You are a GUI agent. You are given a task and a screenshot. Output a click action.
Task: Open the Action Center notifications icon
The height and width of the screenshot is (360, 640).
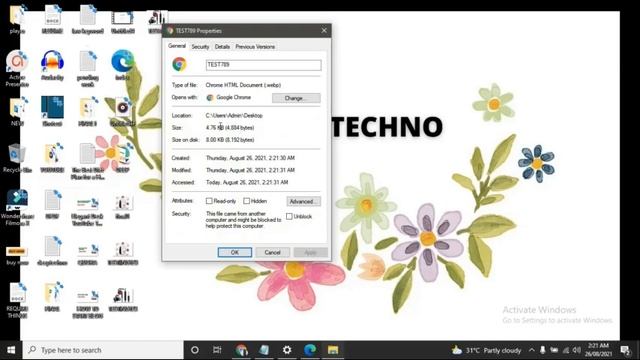tap(625, 350)
